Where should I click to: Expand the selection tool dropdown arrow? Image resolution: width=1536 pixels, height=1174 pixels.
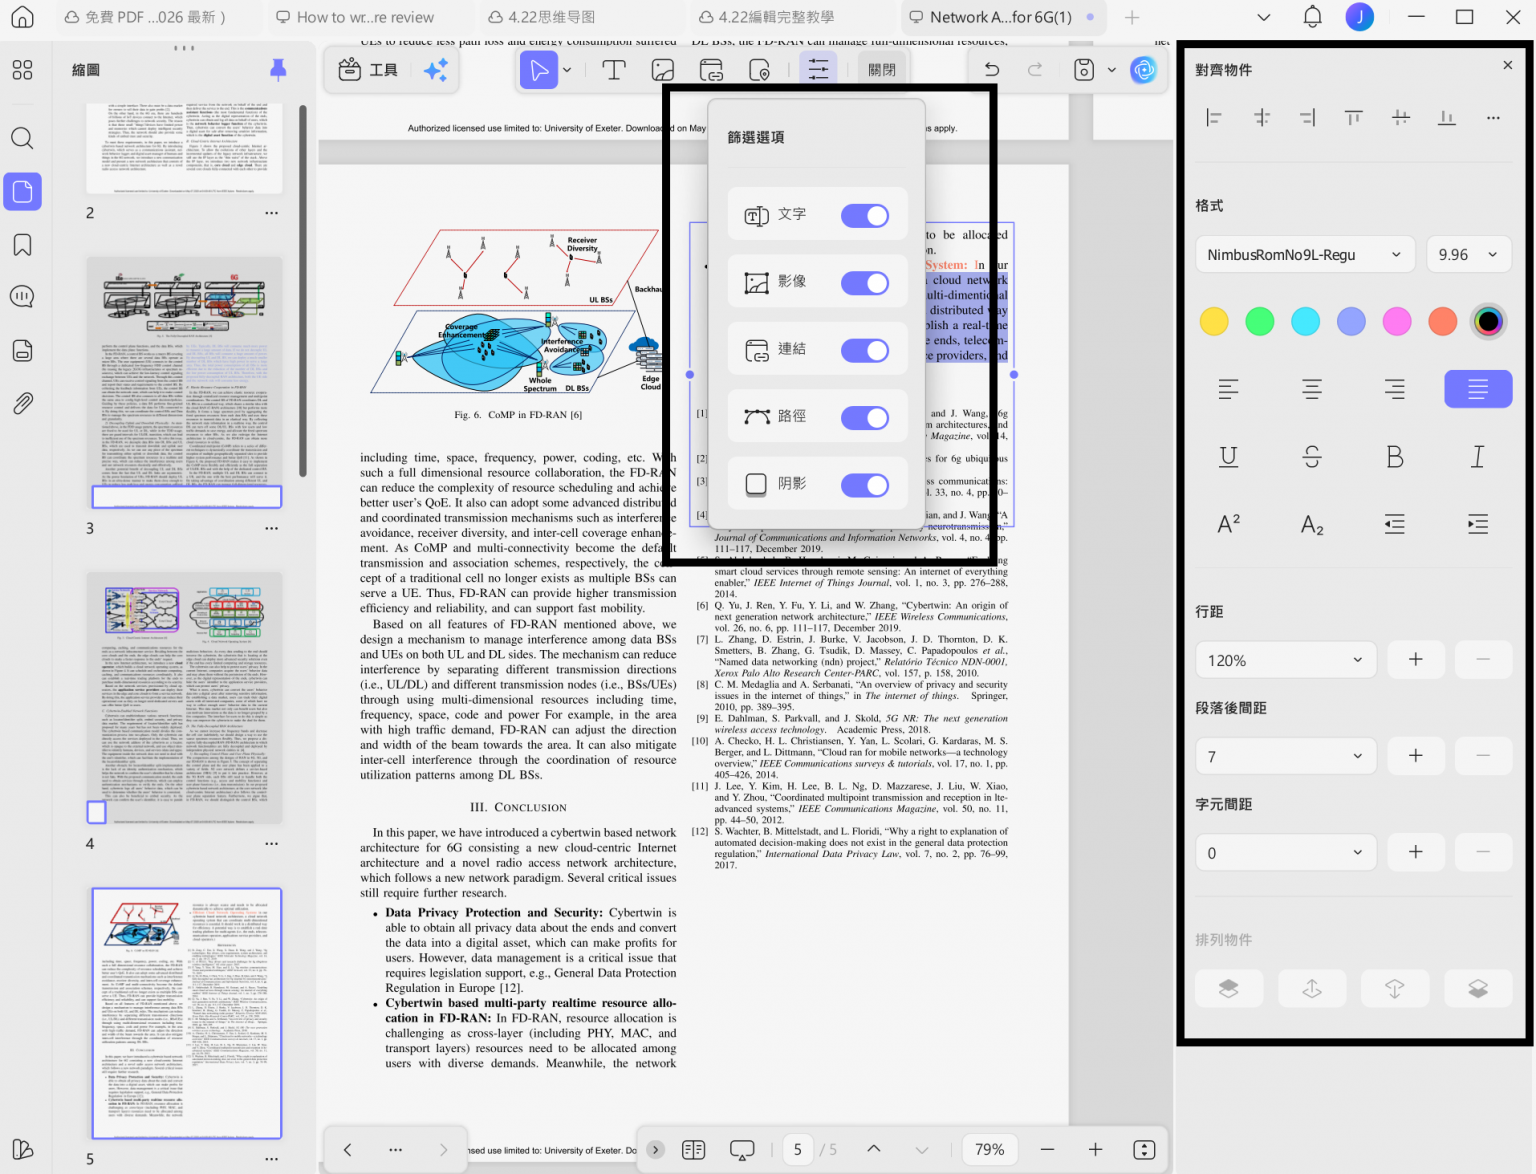pos(567,70)
